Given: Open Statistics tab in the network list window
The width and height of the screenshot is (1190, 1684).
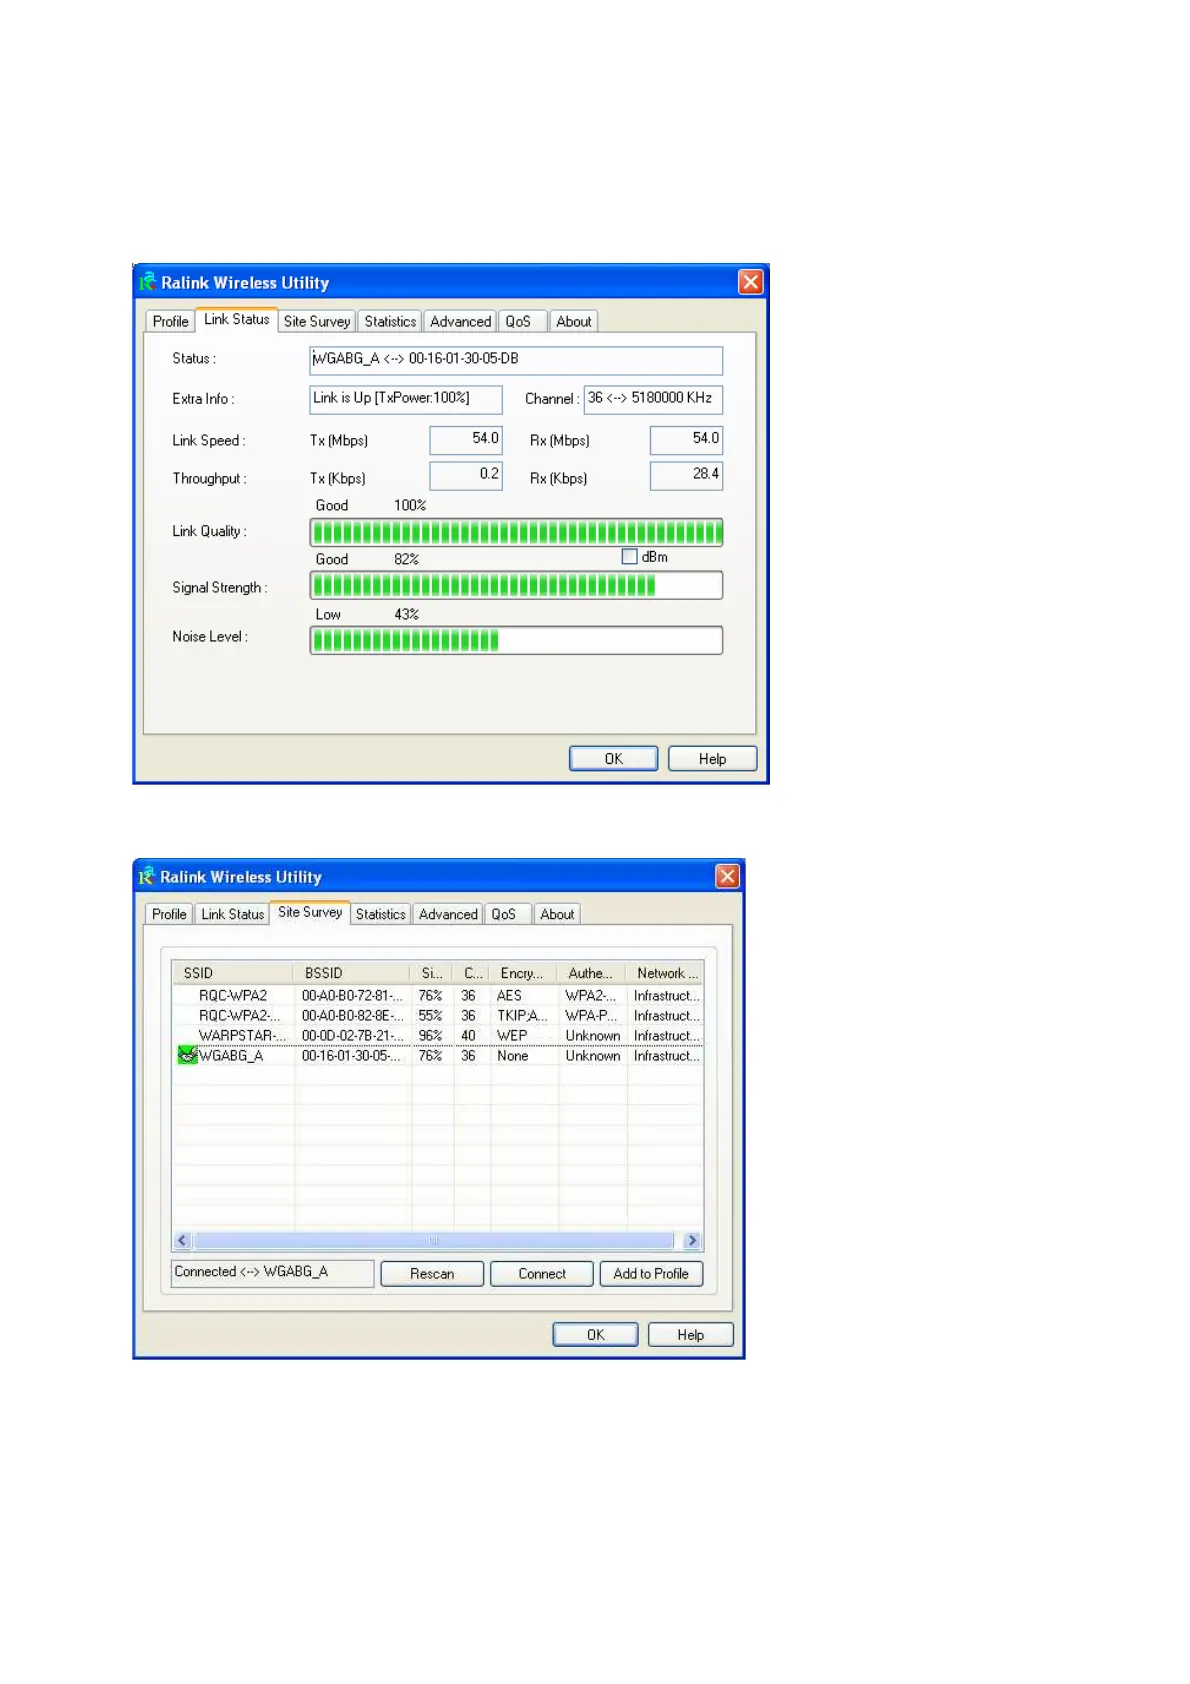Looking at the screenshot, I should click(380, 914).
